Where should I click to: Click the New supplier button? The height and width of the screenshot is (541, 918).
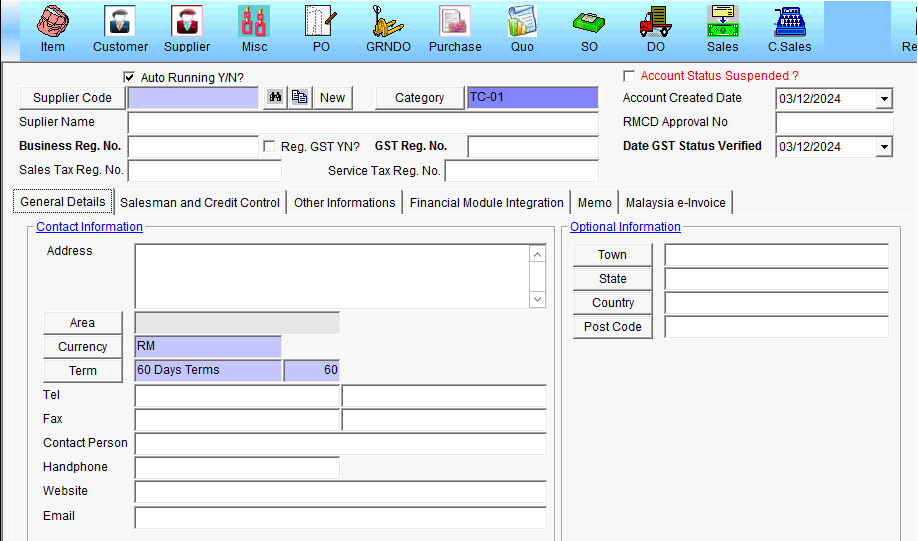pos(332,97)
